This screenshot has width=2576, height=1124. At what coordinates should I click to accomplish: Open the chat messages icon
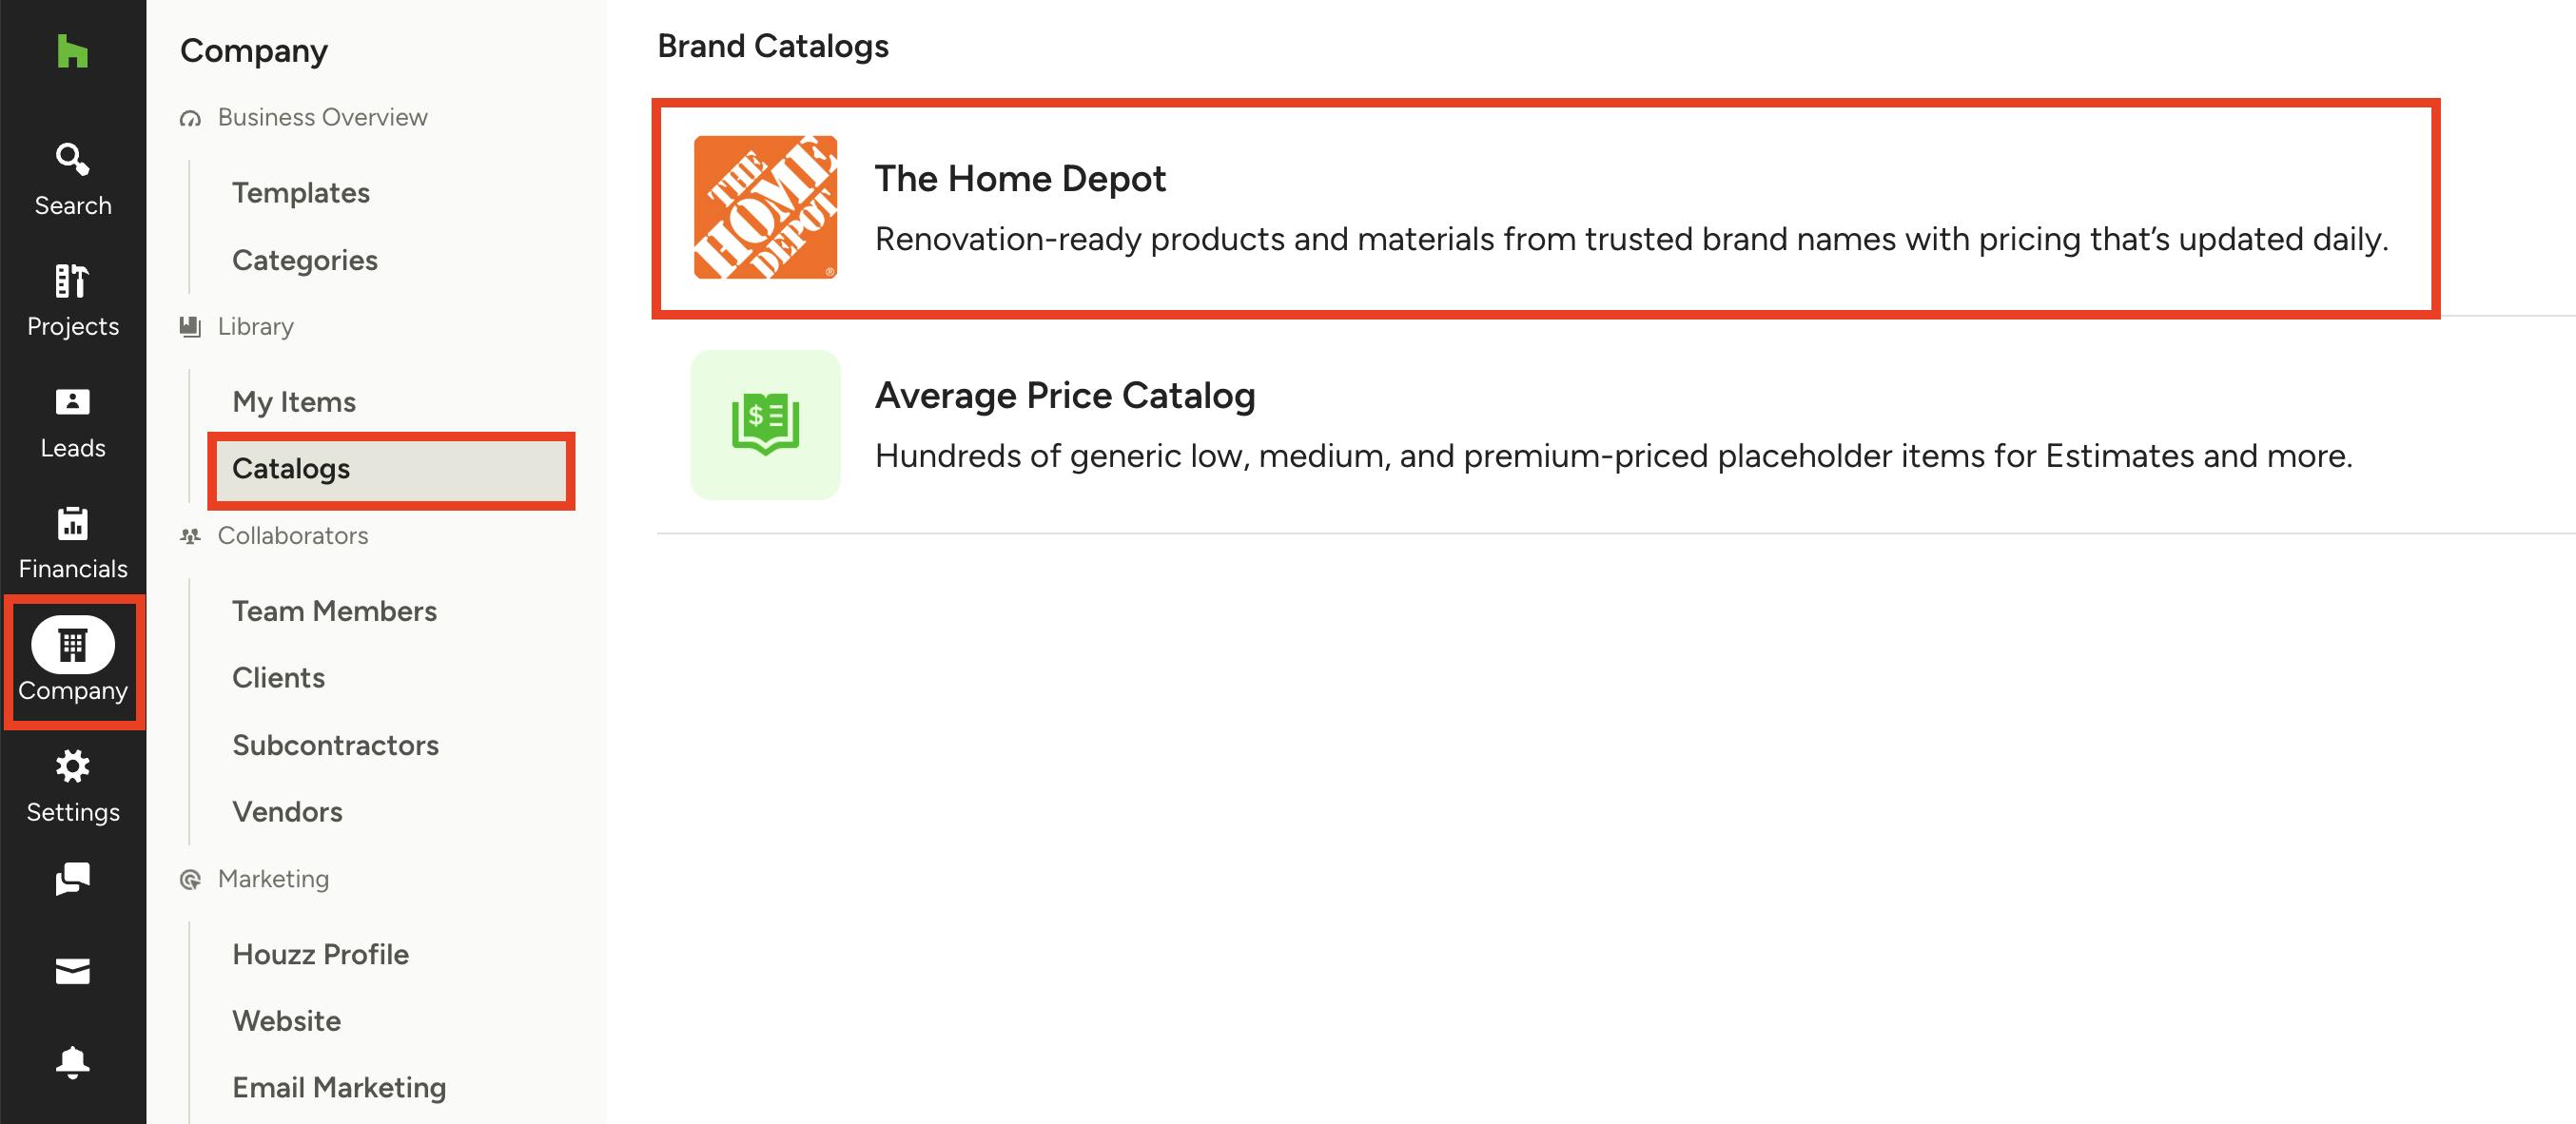(x=73, y=879)
